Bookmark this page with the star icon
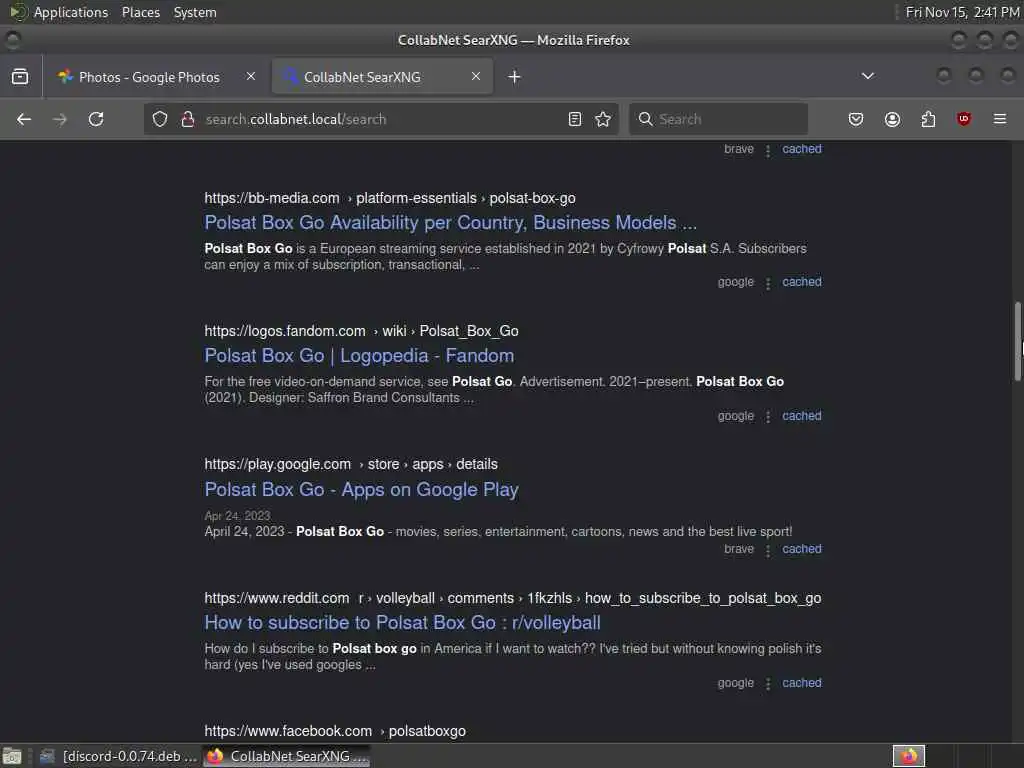1024x768 pixels. point(603,119)
